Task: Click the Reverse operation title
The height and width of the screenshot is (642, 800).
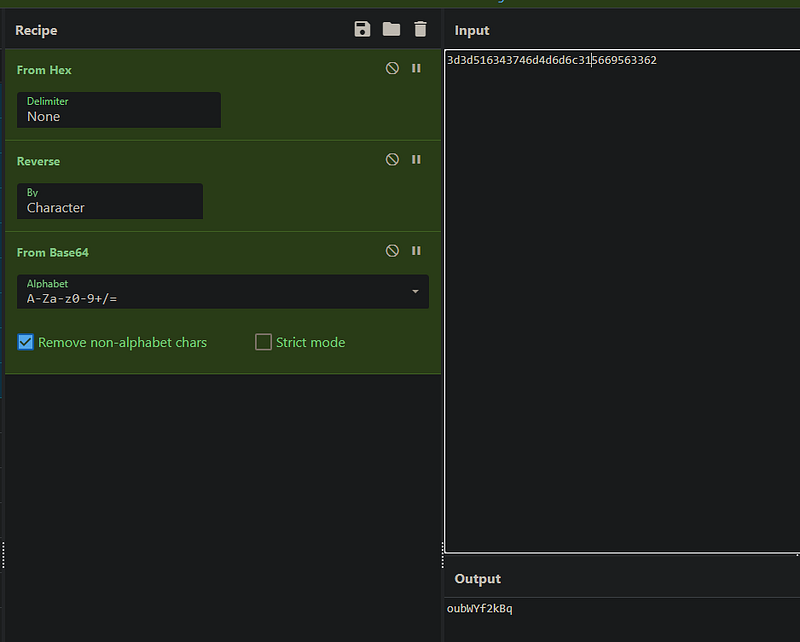Action: pos(38,161)
